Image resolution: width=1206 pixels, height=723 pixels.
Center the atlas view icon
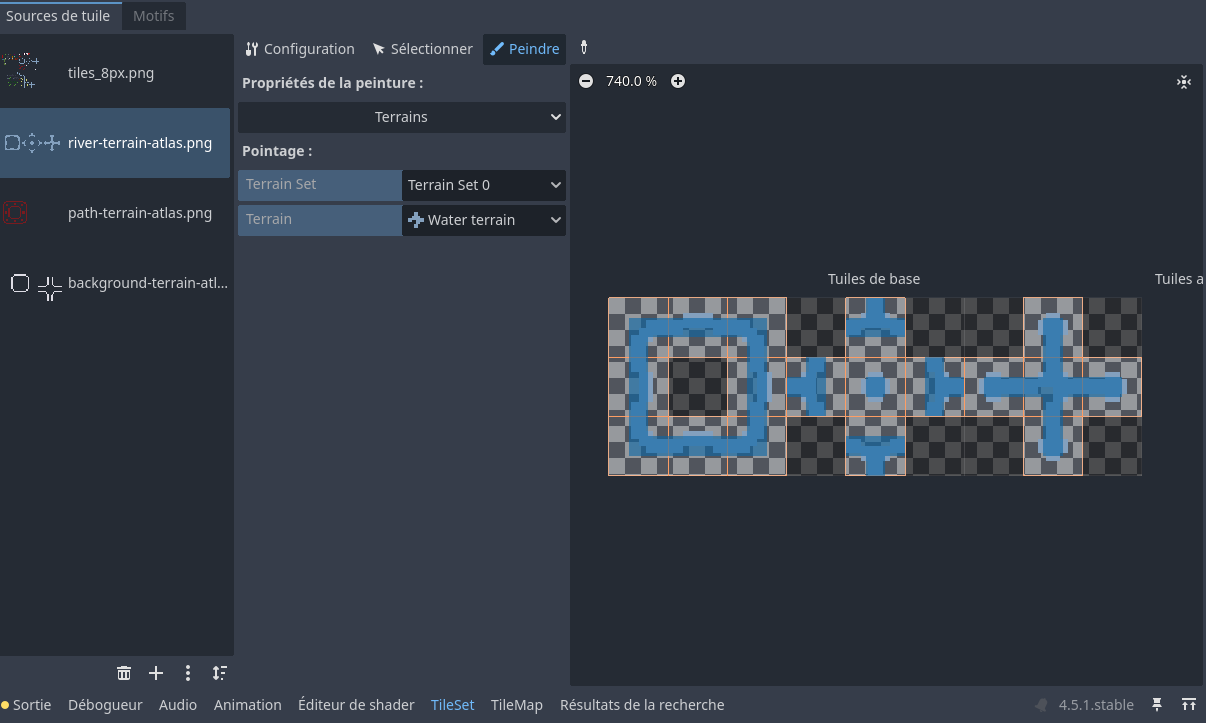click(1184, 82)
